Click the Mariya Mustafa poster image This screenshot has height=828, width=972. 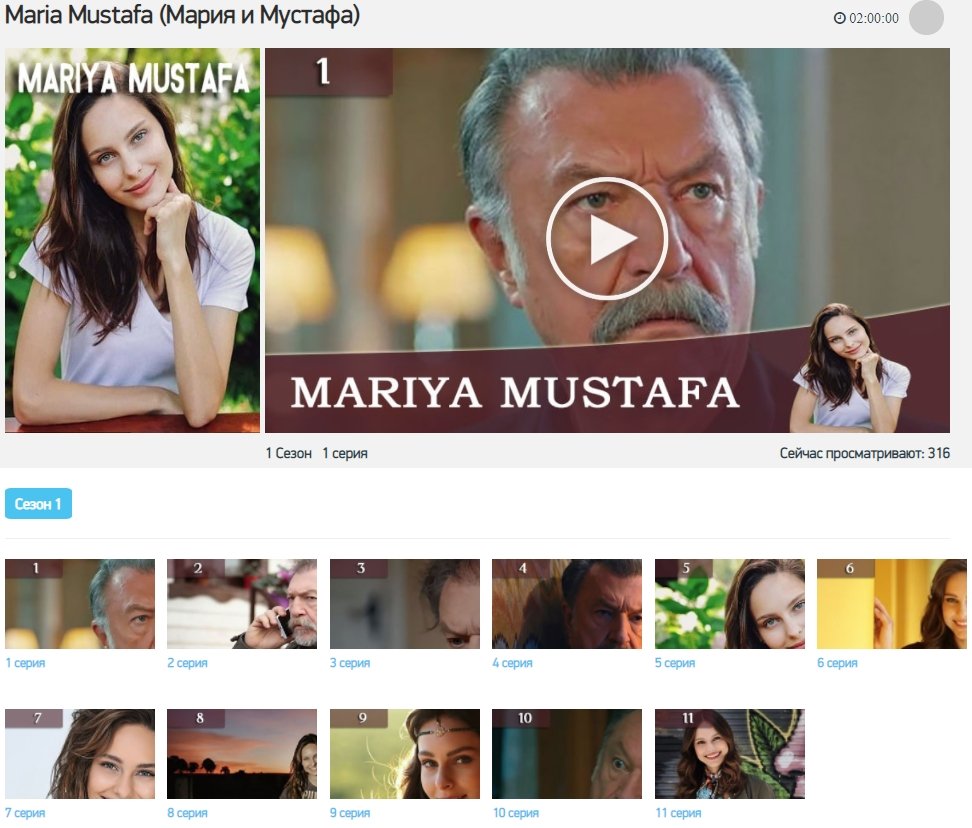[133, 240]
